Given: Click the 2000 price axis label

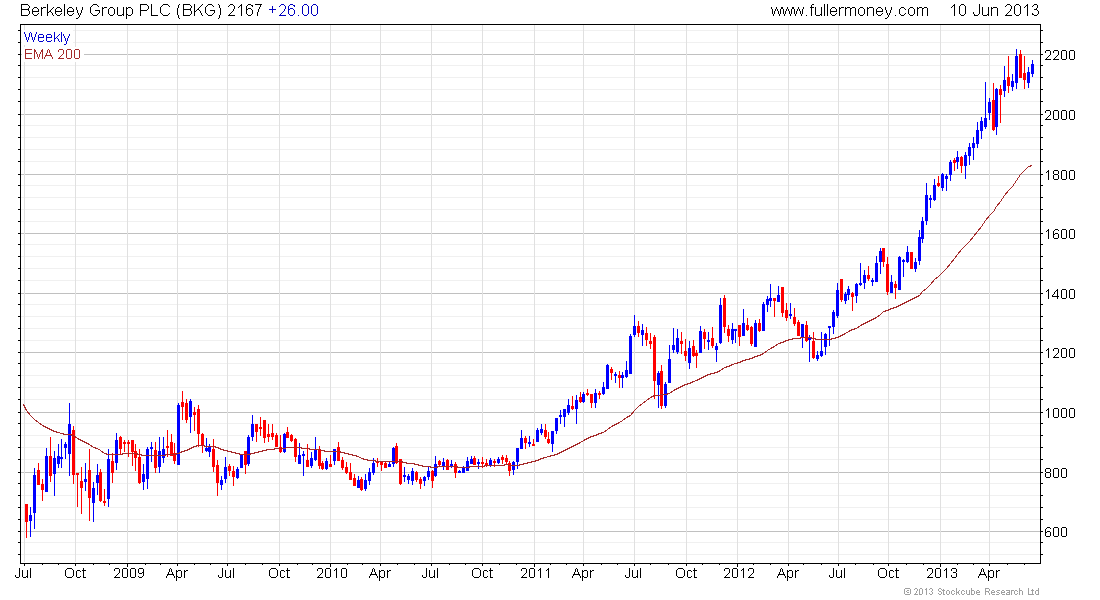Looking at the screenshot, I should pyautogui.click(x=1060, y=115).
